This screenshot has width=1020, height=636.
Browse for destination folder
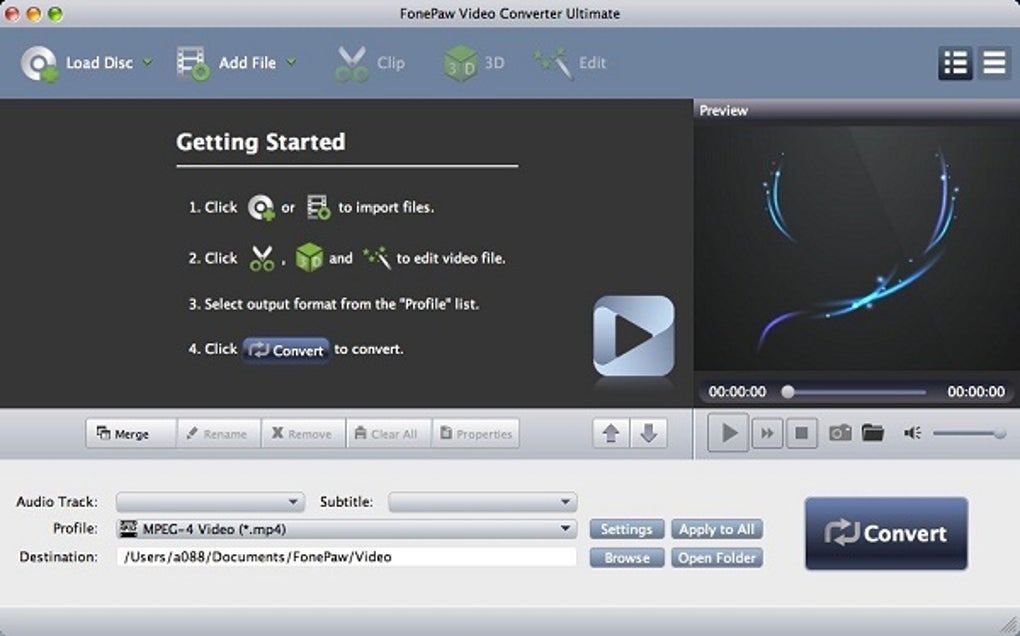pyautogui.click(x=626, y=558)
